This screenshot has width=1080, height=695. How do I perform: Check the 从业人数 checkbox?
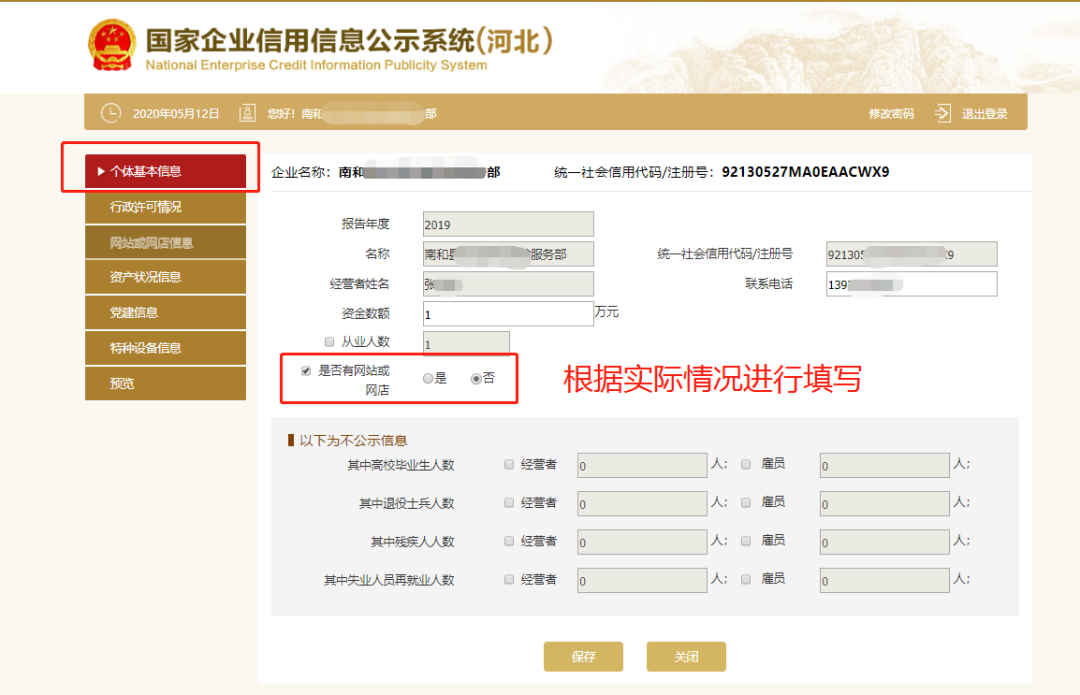329,341
